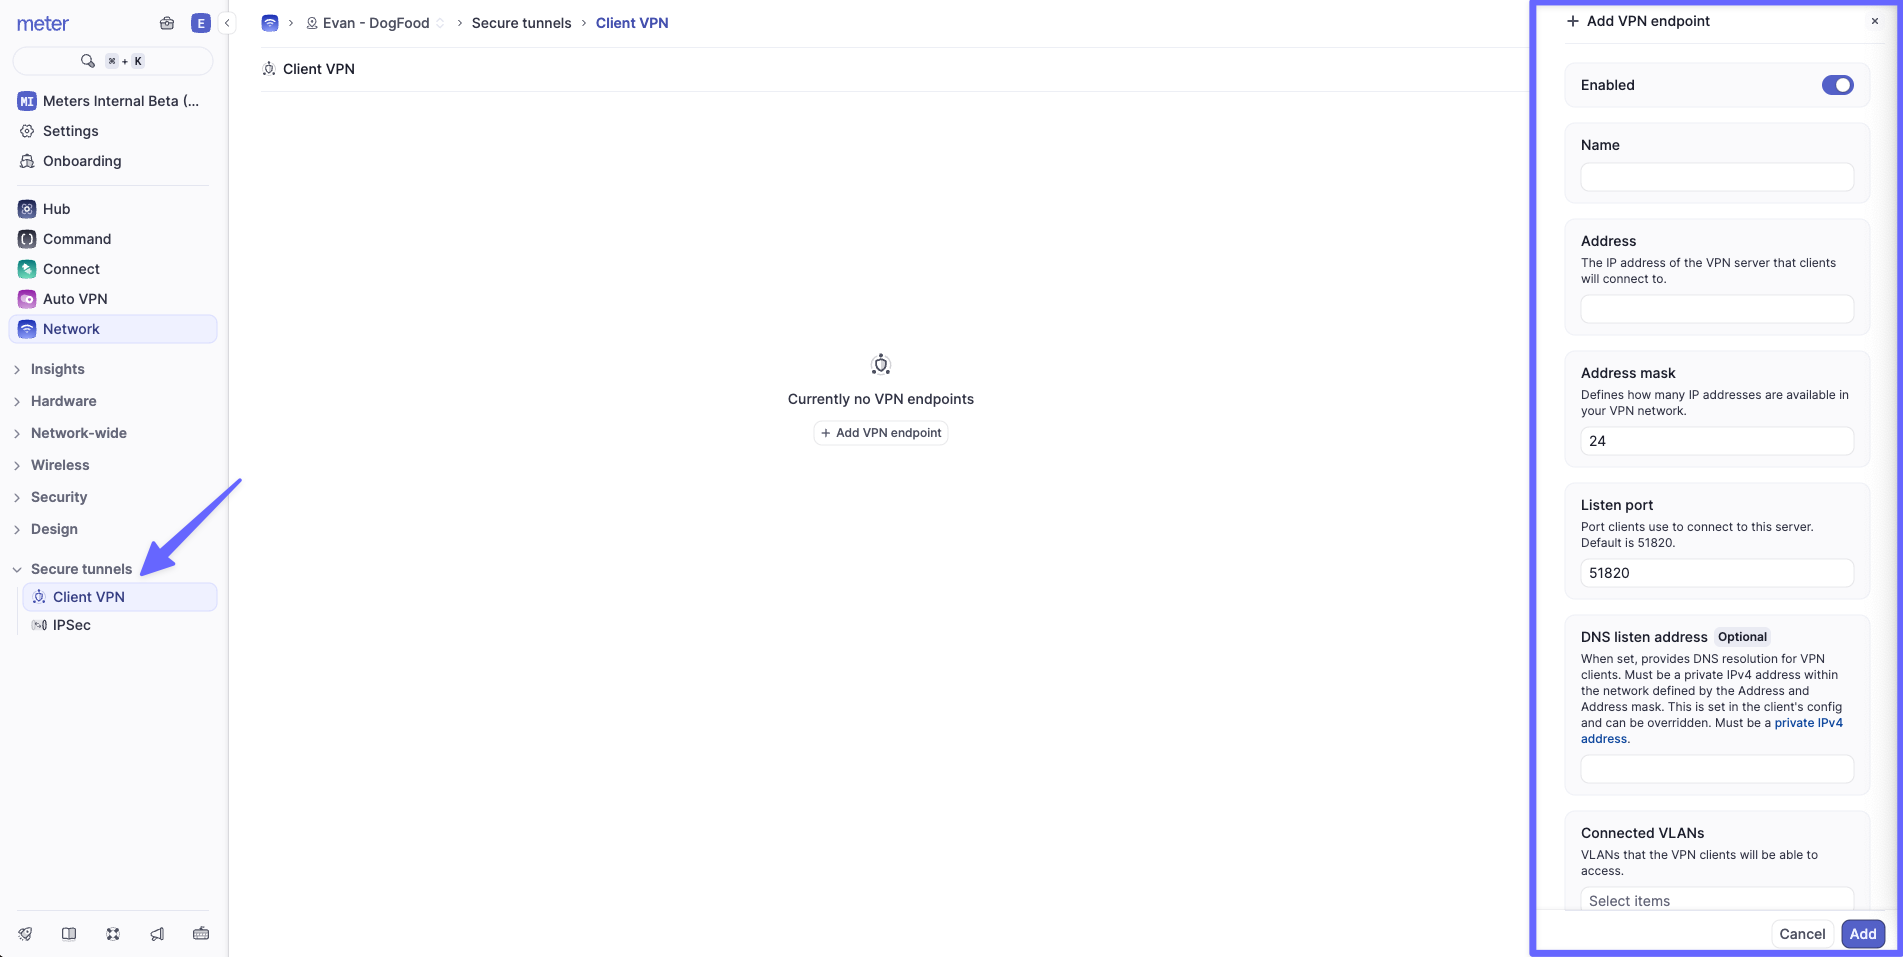Click the rocket icon in bottom bar
The image size is (1903, 957).
click(25, 934)
